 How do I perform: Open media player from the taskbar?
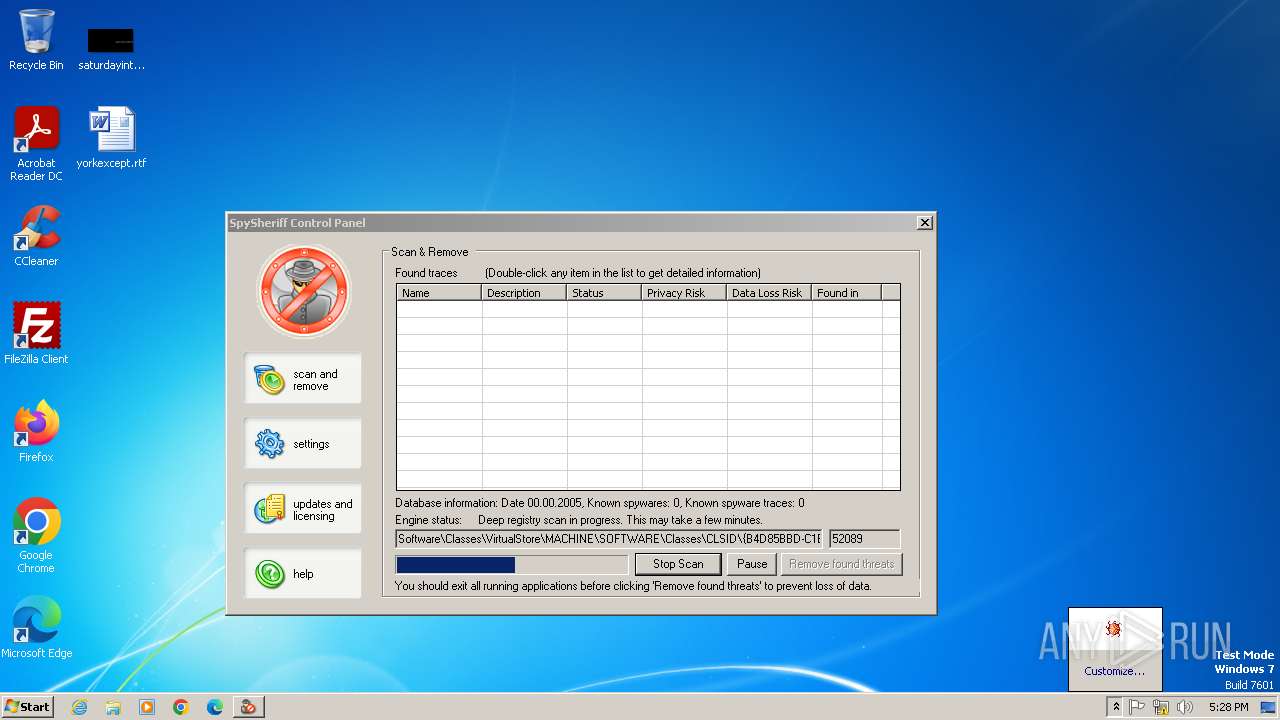pos(147,707)
